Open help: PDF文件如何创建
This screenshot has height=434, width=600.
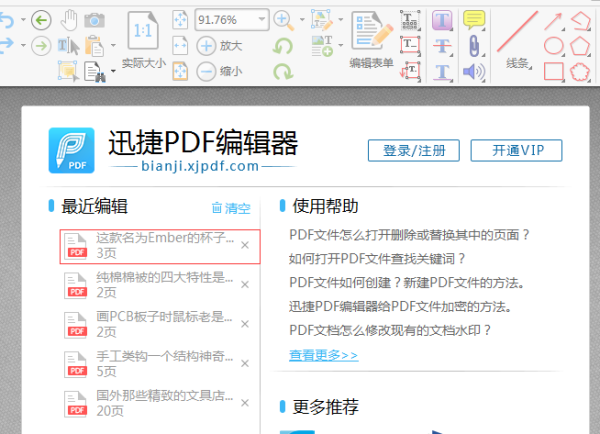pyautogui.click(x=406, y=283)
